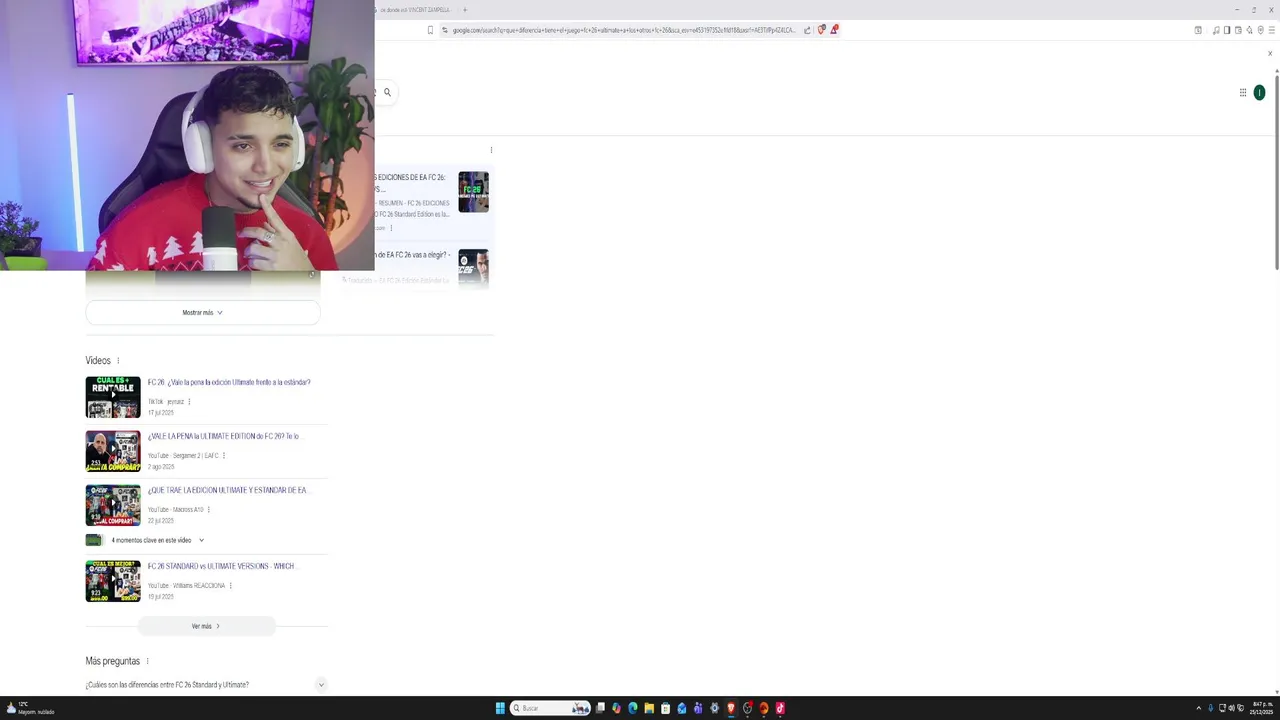Viewport: 1280px width, 720px height.
Task: Open the CUAL ES MEJOR video thumbnail
Action: [x=113, y=581]
